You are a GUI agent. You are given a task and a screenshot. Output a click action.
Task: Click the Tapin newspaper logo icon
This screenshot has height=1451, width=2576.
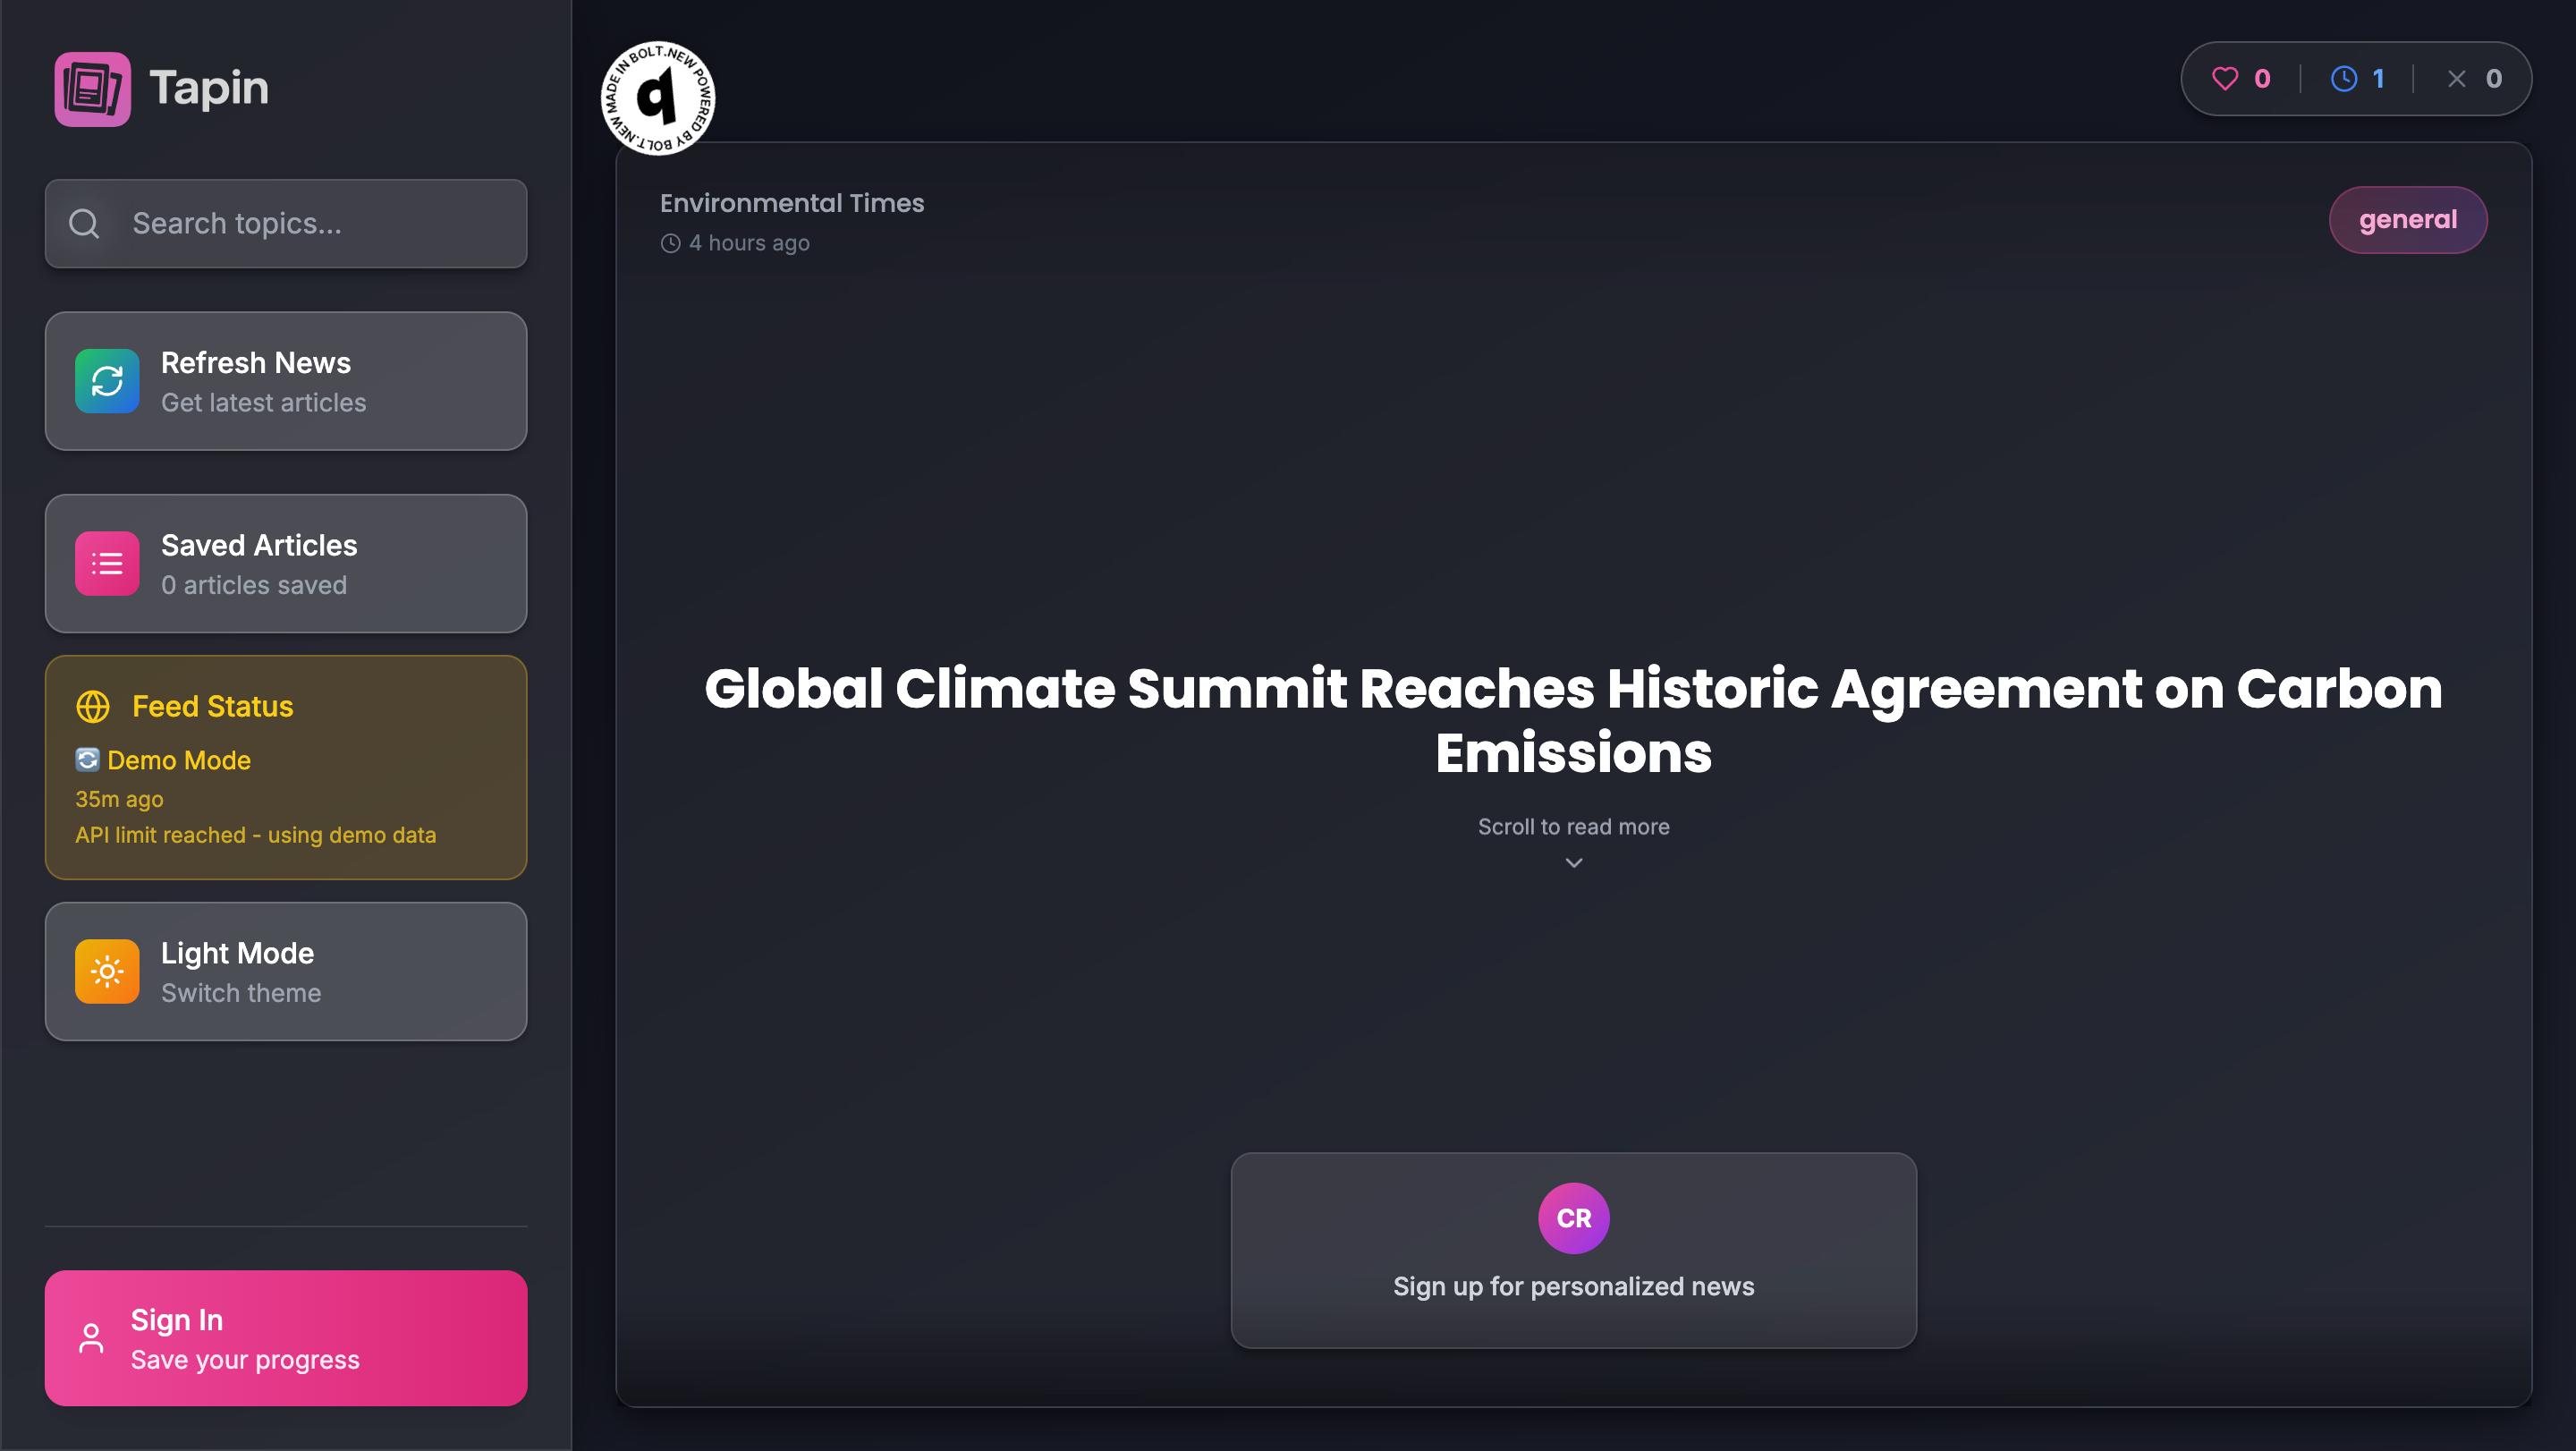(x=92, y=89)
